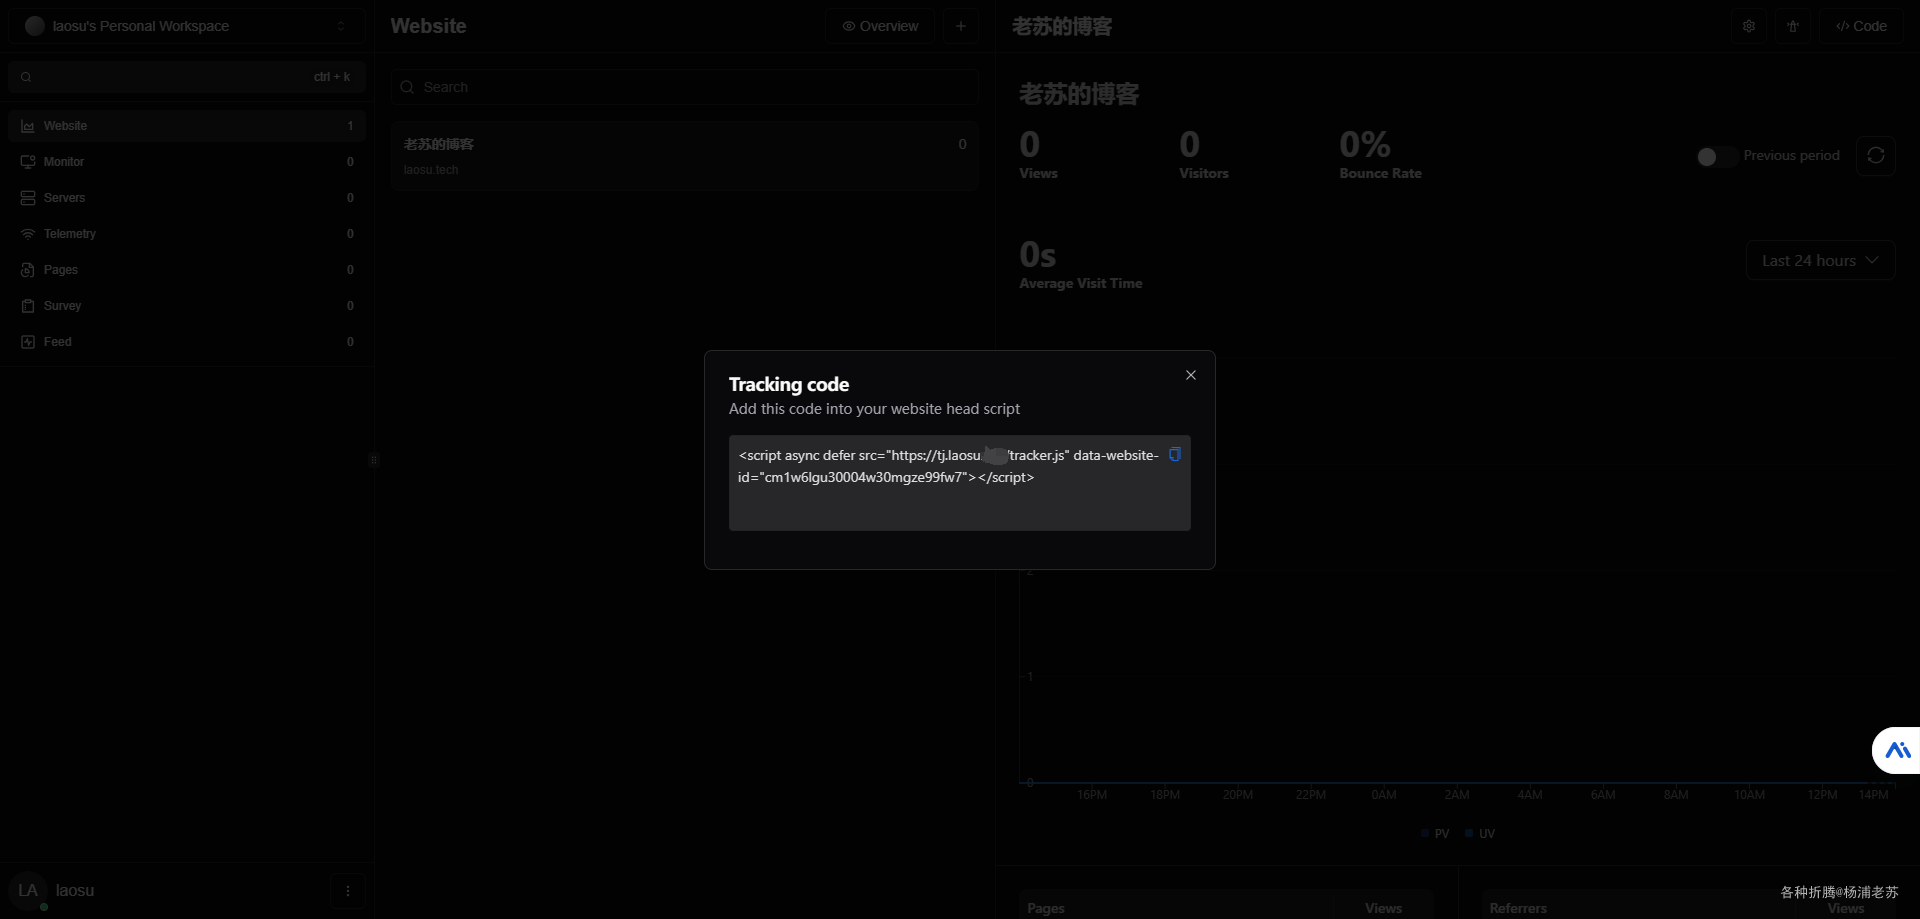Open the Last 24 hours dropdown
1920x919 pixels.
(1820, 260)
